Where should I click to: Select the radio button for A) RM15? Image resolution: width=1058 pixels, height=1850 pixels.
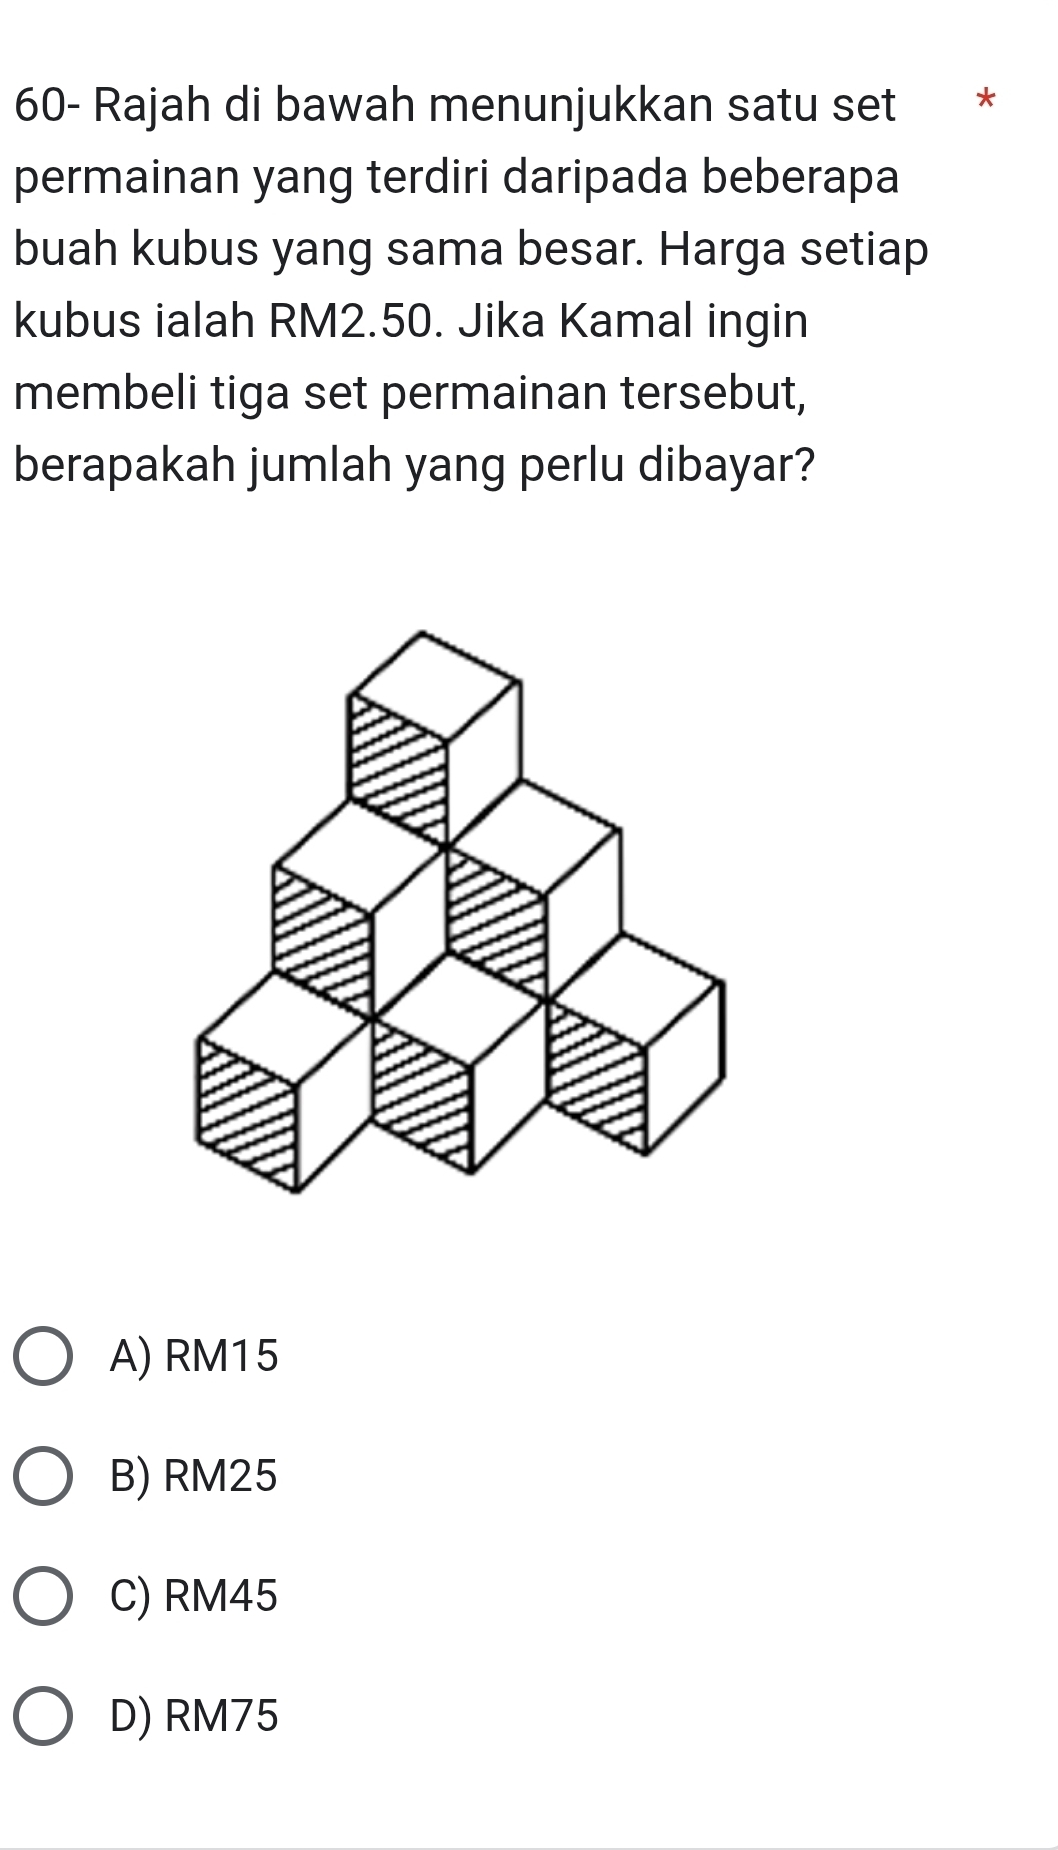point(43,1357)
